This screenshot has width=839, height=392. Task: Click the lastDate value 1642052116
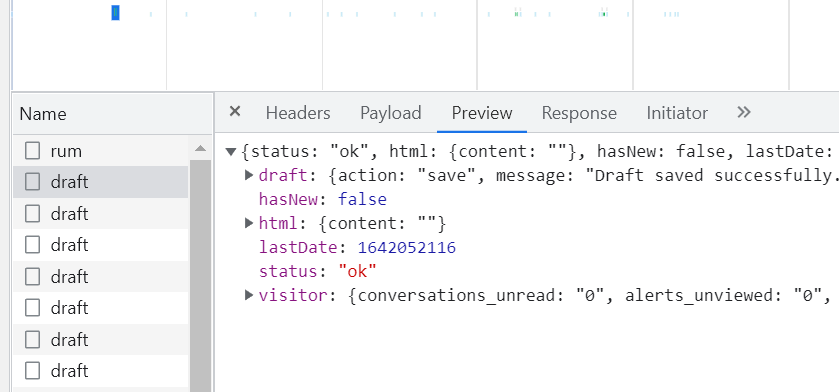407,248
